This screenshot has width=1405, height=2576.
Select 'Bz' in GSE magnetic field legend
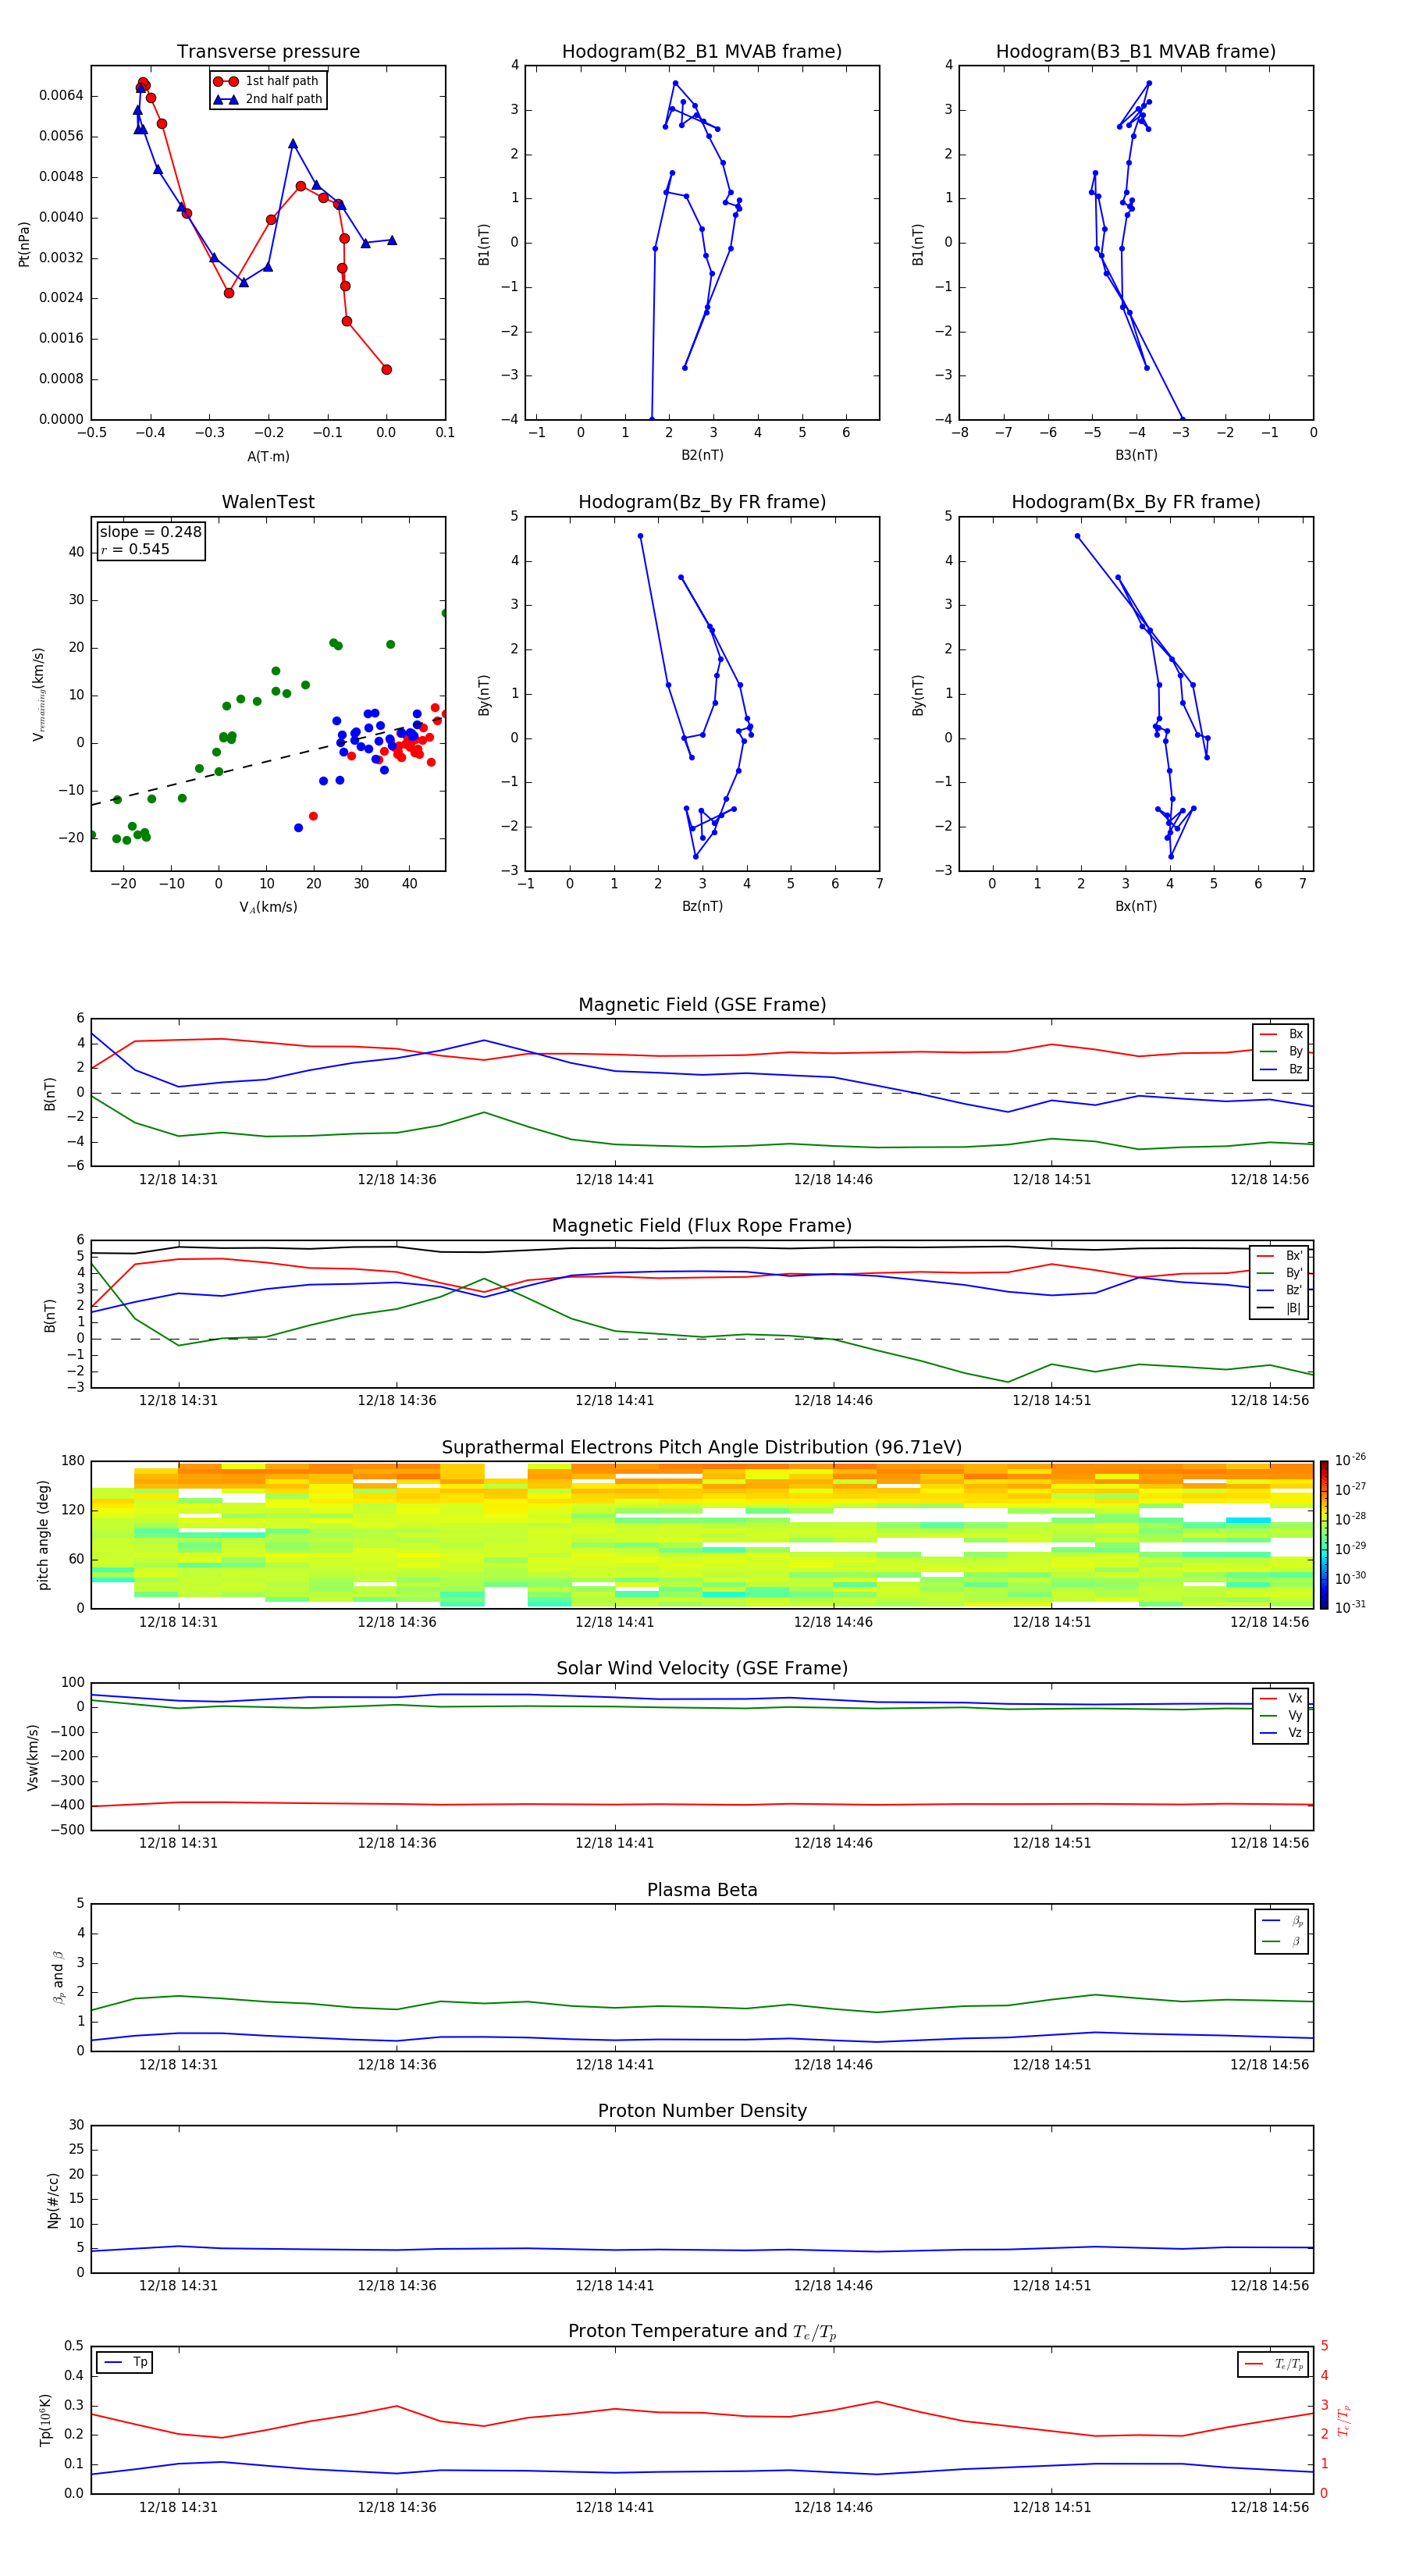[x=1282, y=1069]
